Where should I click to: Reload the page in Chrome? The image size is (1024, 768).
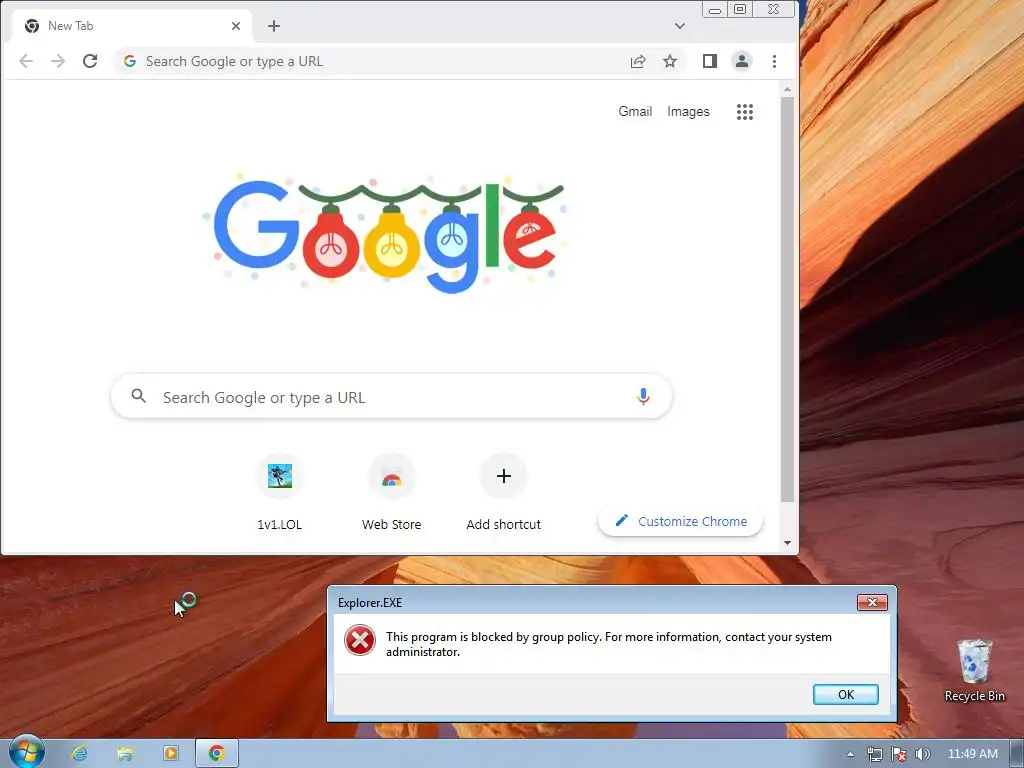click(x=90, y=61)
